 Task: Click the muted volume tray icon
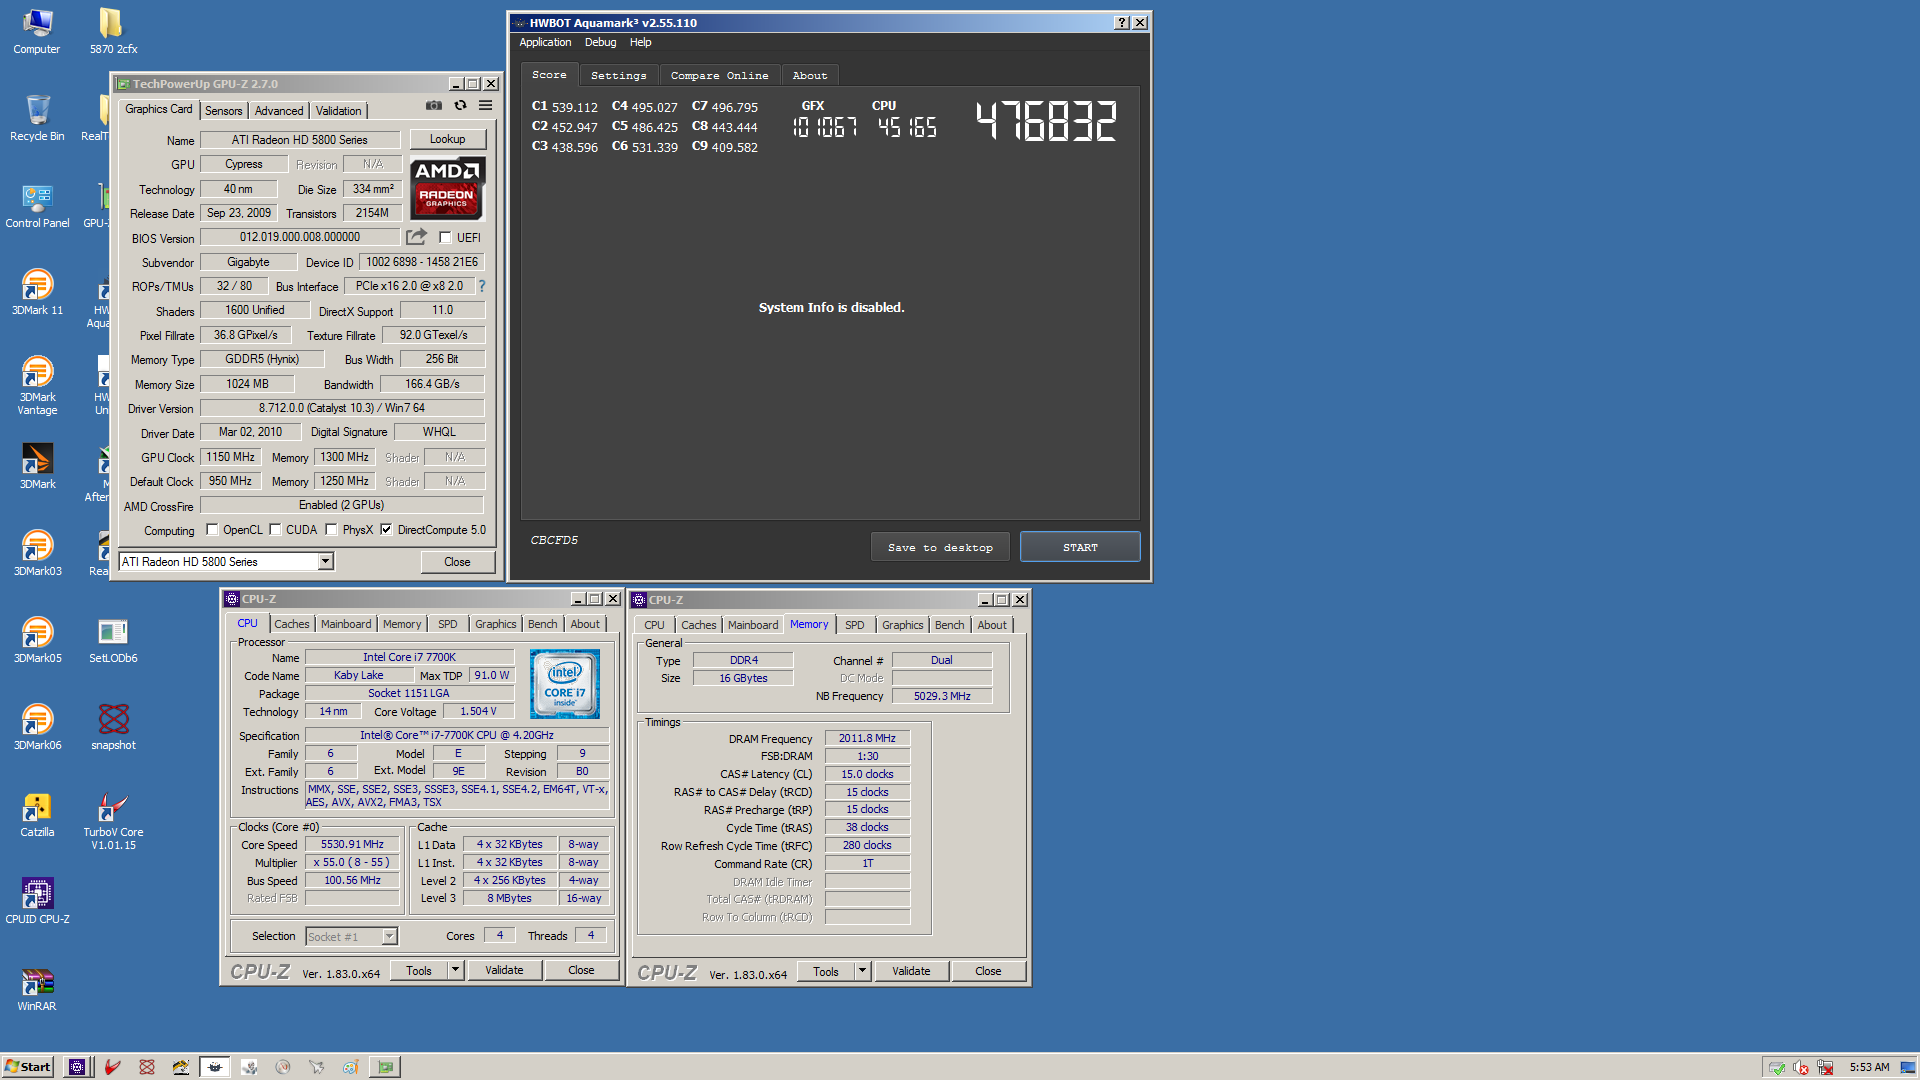1801,1067
